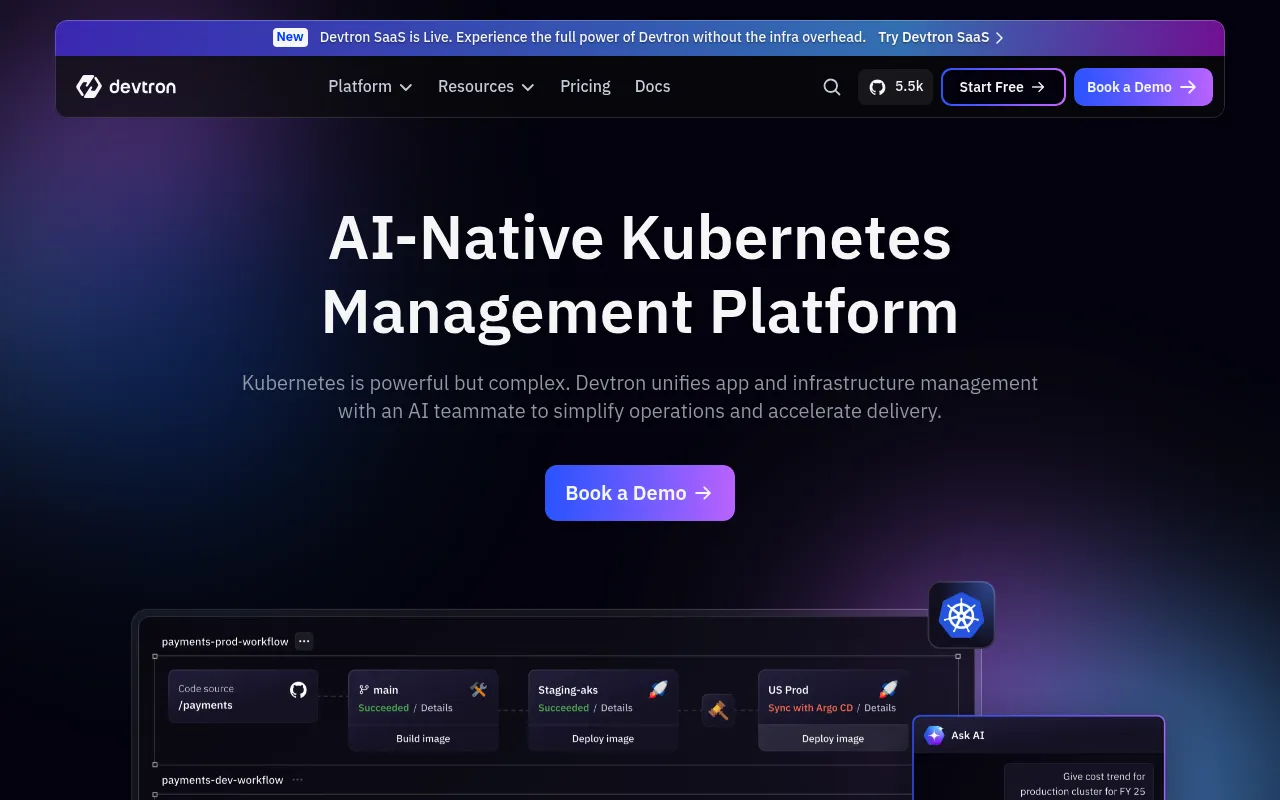Click the large hero Book a Demo button
This screenshot has height=800, width=1280.
pos(640,493)
